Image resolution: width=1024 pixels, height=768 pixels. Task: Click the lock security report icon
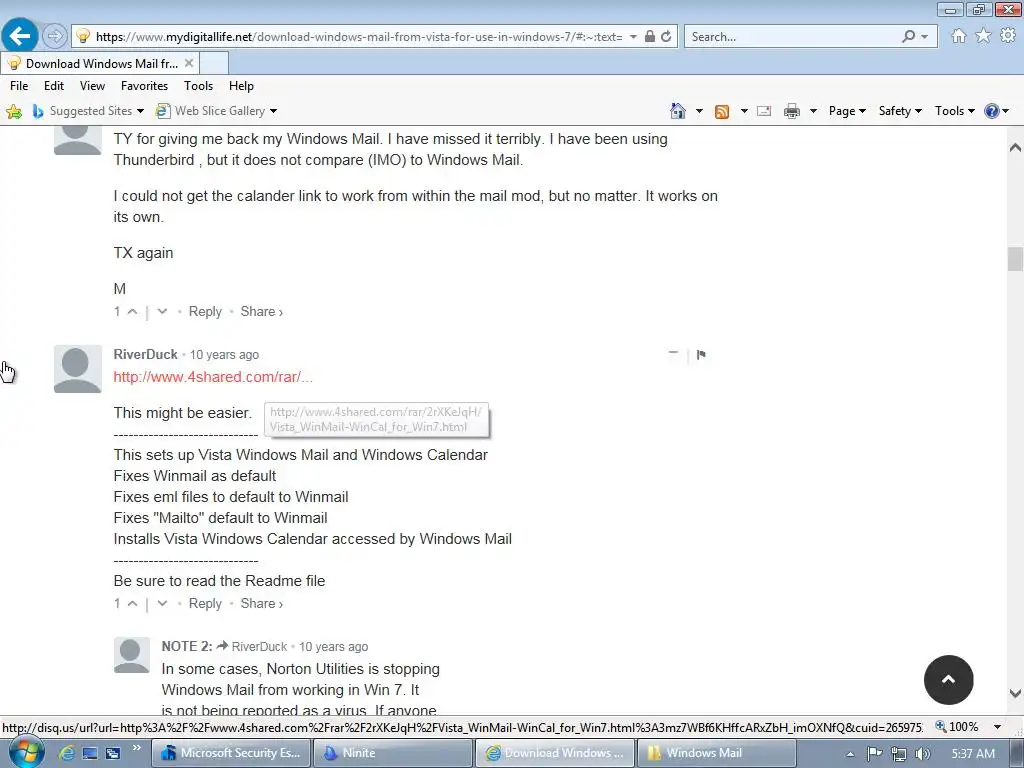(650, 37)
